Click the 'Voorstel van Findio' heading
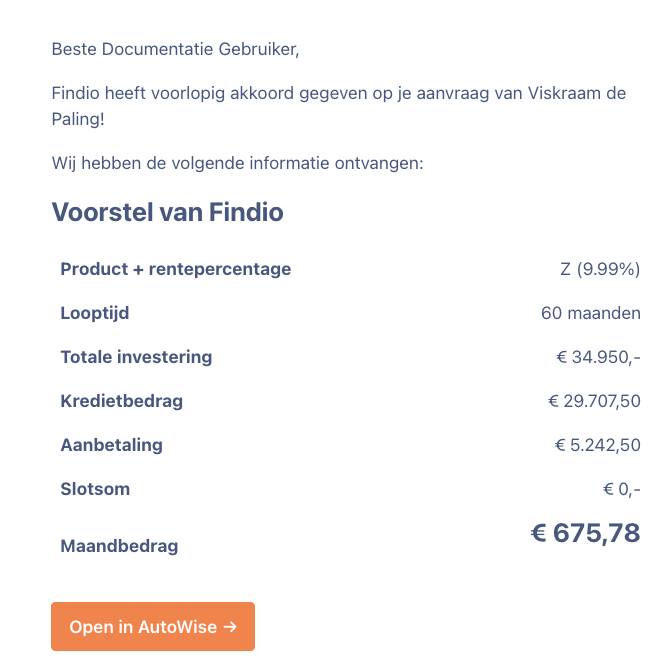This screenshot has height=663, width=671. point(167,212)
